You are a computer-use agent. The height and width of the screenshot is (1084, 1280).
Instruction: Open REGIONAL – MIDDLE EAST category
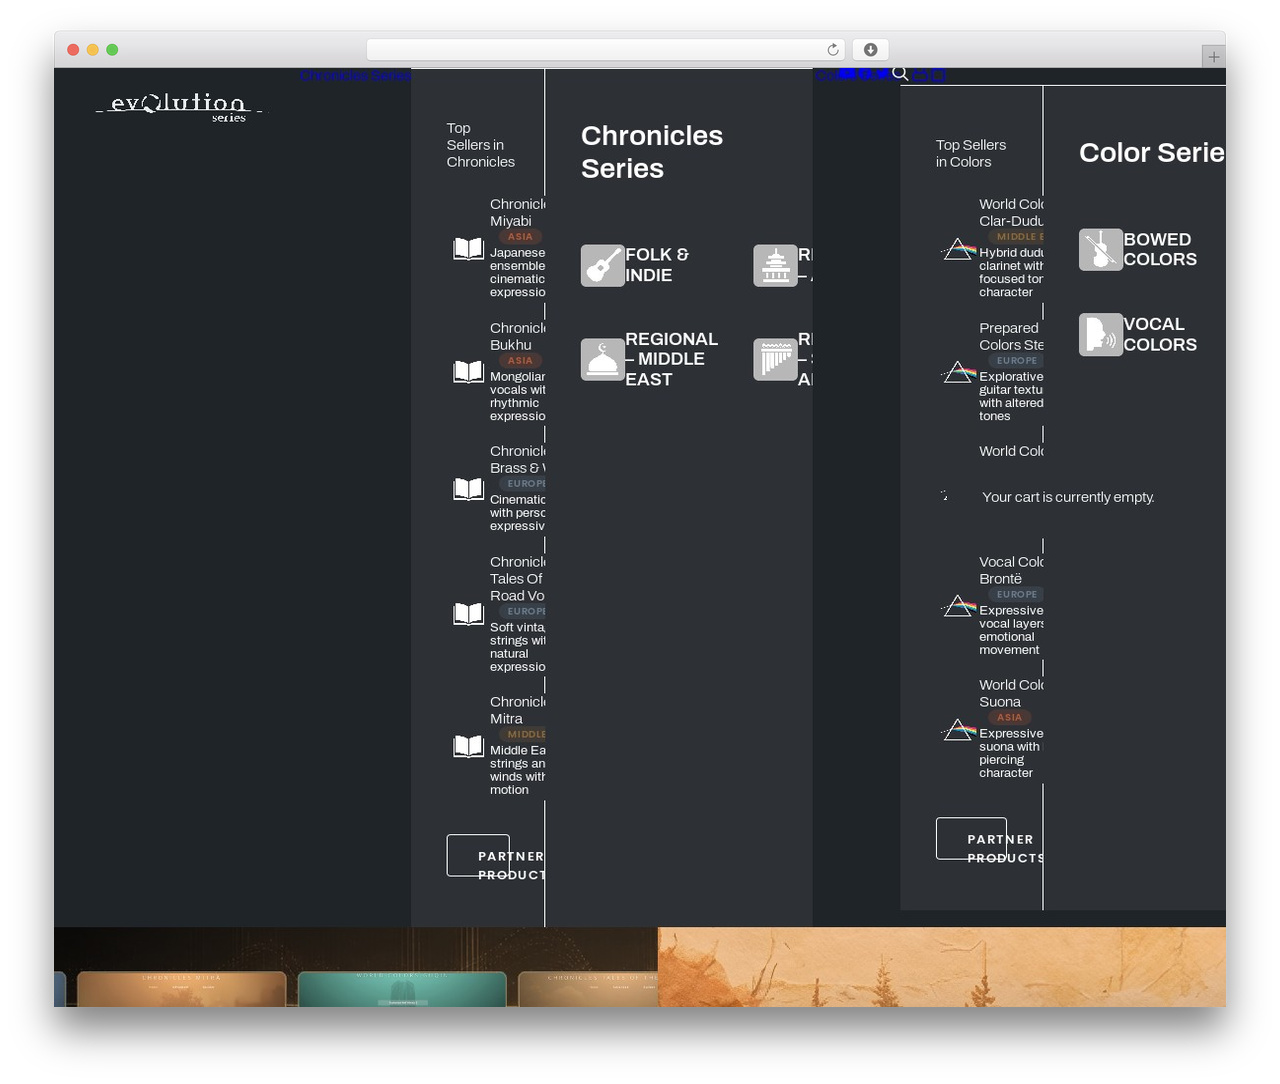click(x=671, y=359)
